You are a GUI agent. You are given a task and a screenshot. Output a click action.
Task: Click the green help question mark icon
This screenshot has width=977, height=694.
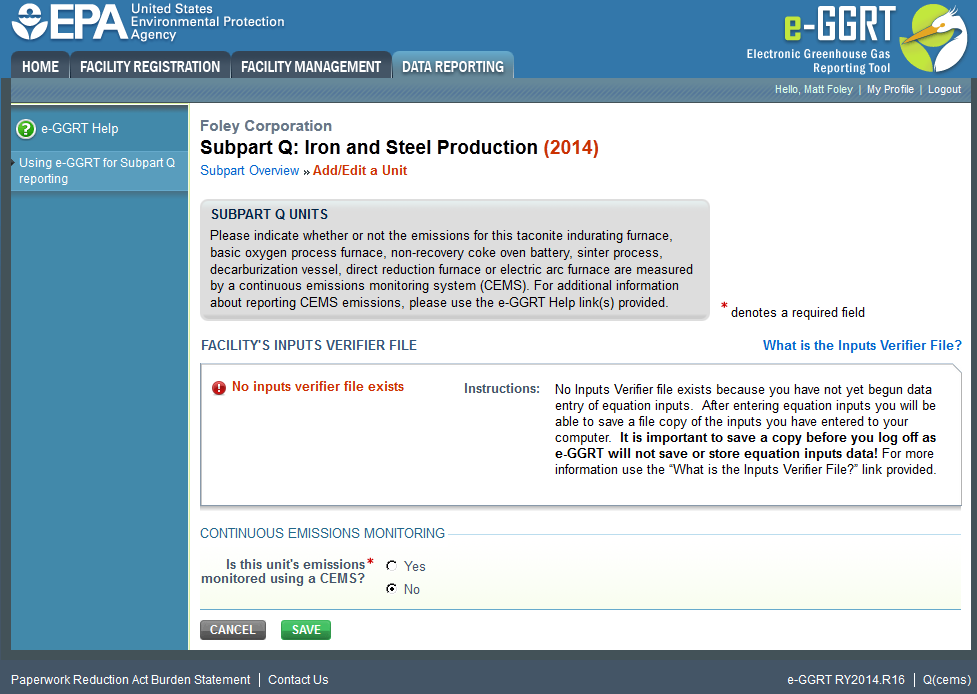tap(26, 129)
